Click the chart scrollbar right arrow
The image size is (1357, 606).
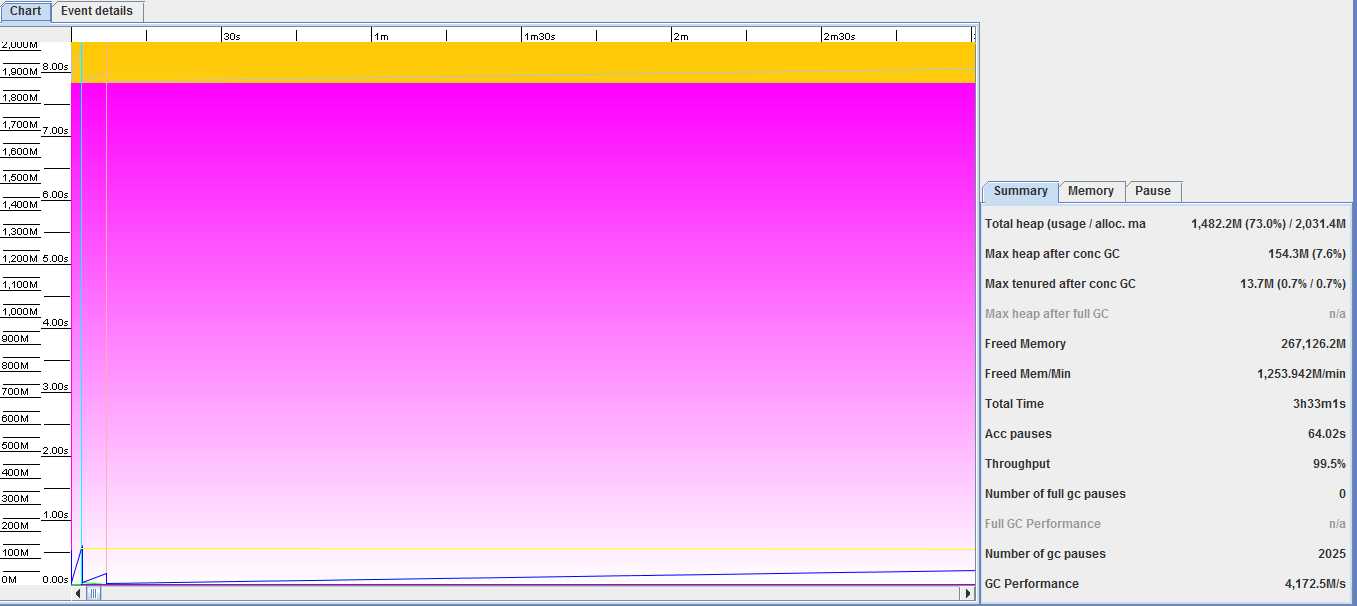(x=967, y=593)
